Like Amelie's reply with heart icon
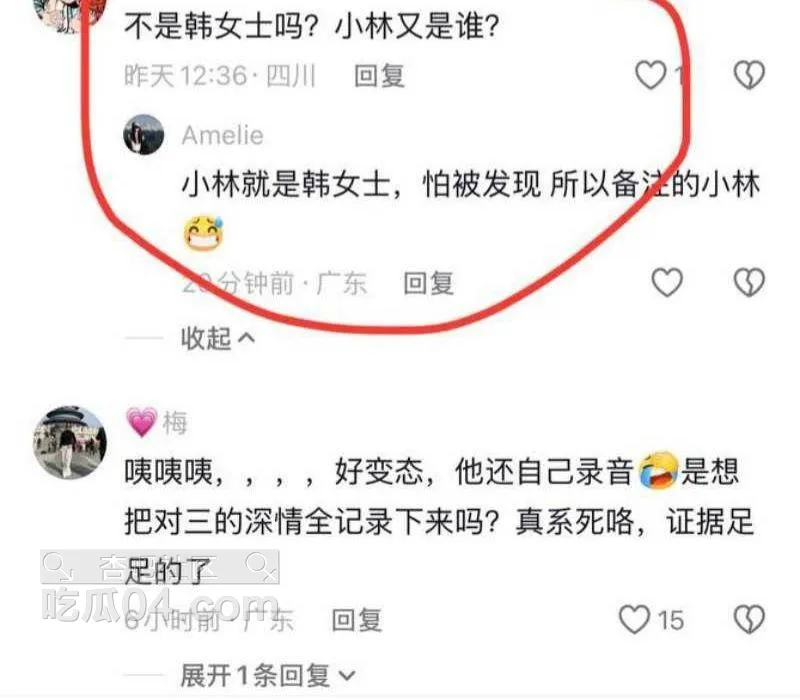 click(x=667, y=282)
